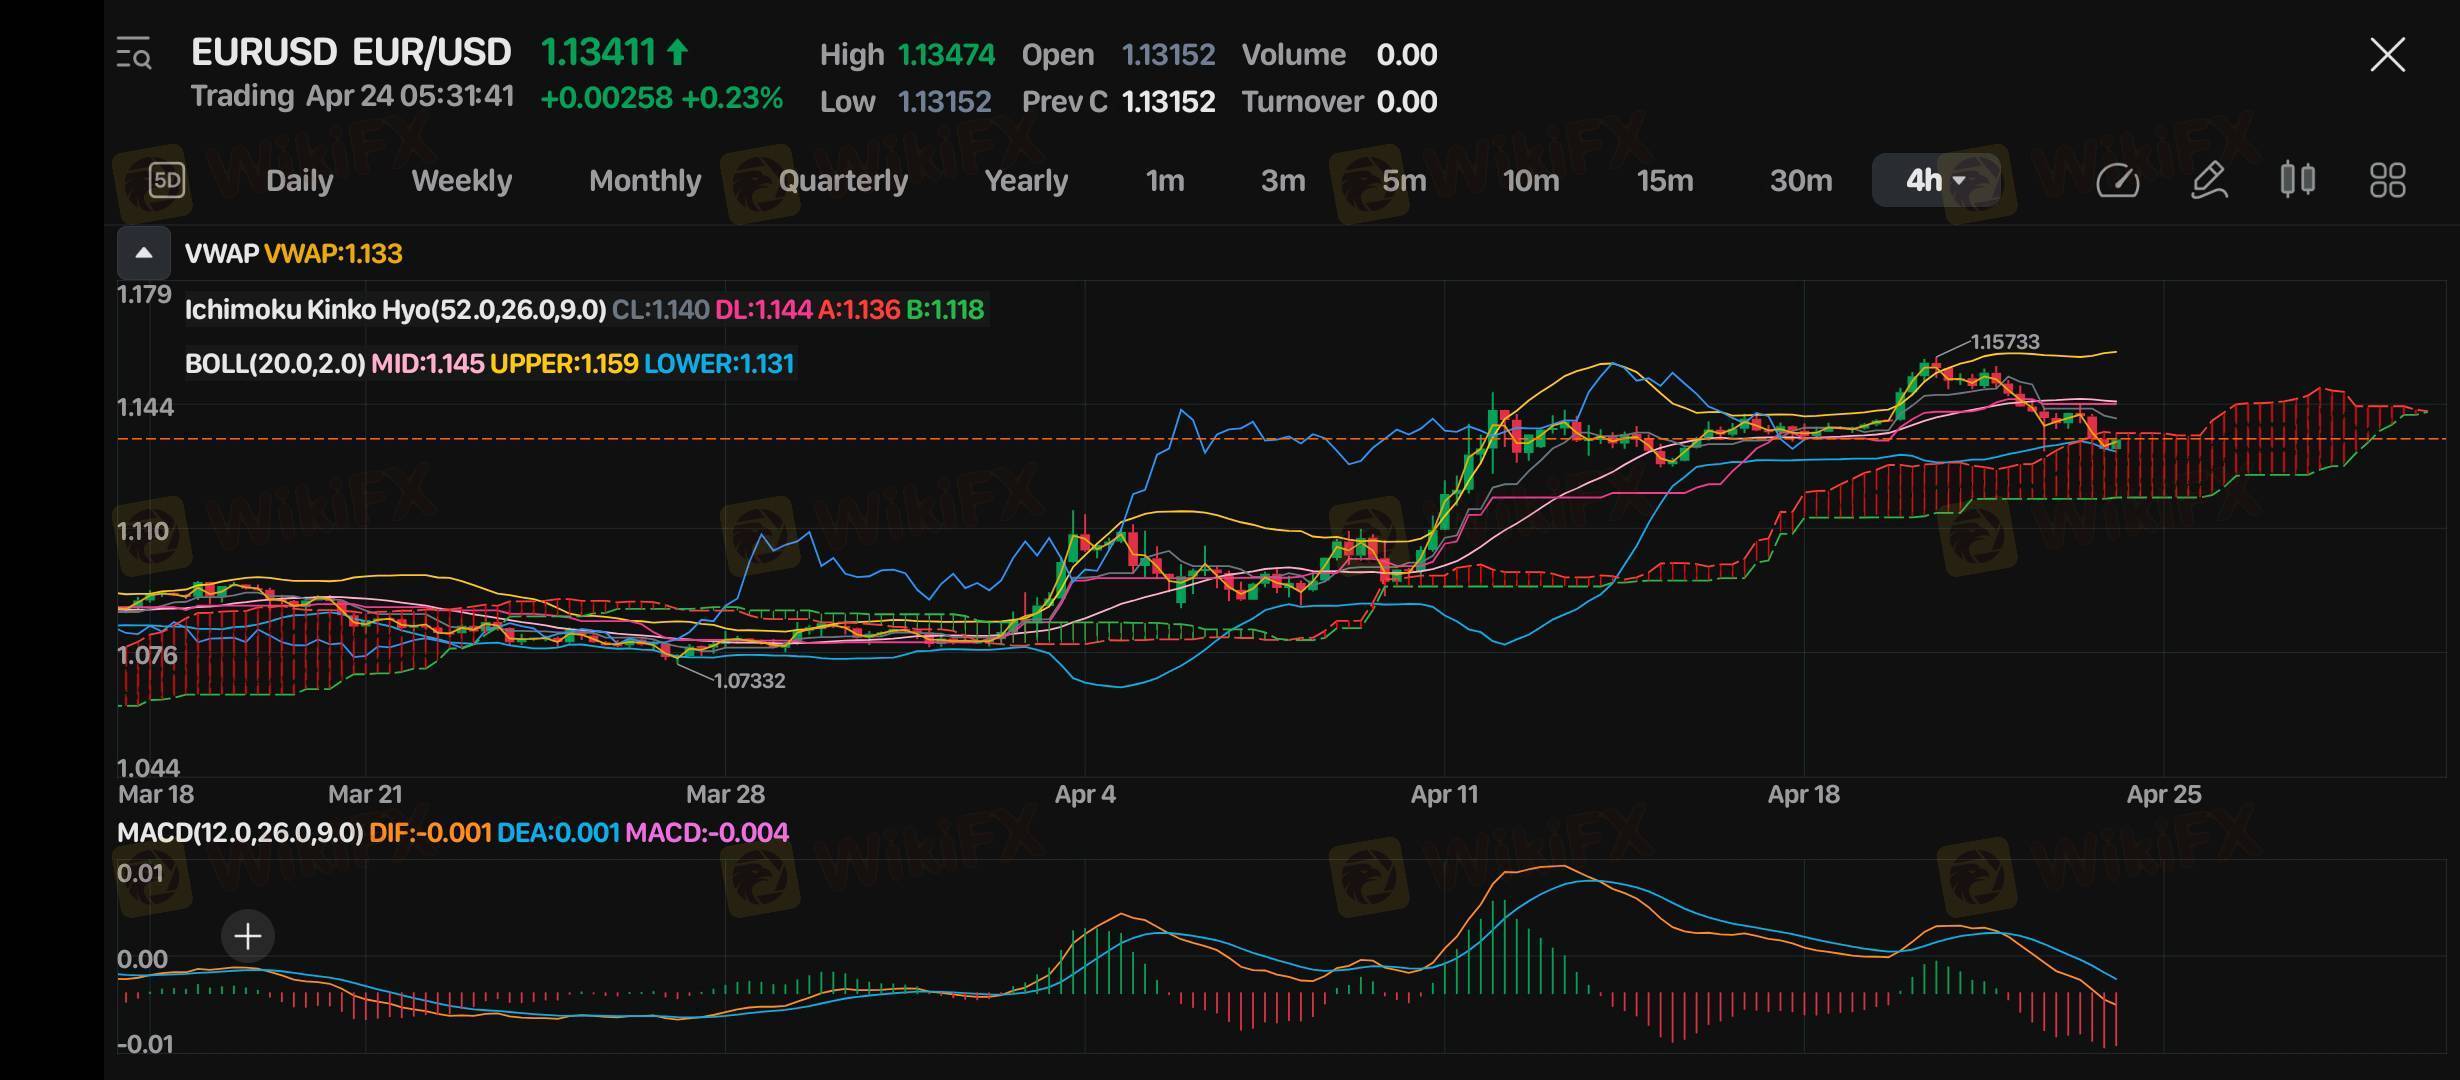
Task: Click the 1.15733 high price marker
Action: tap(2004, 342)
